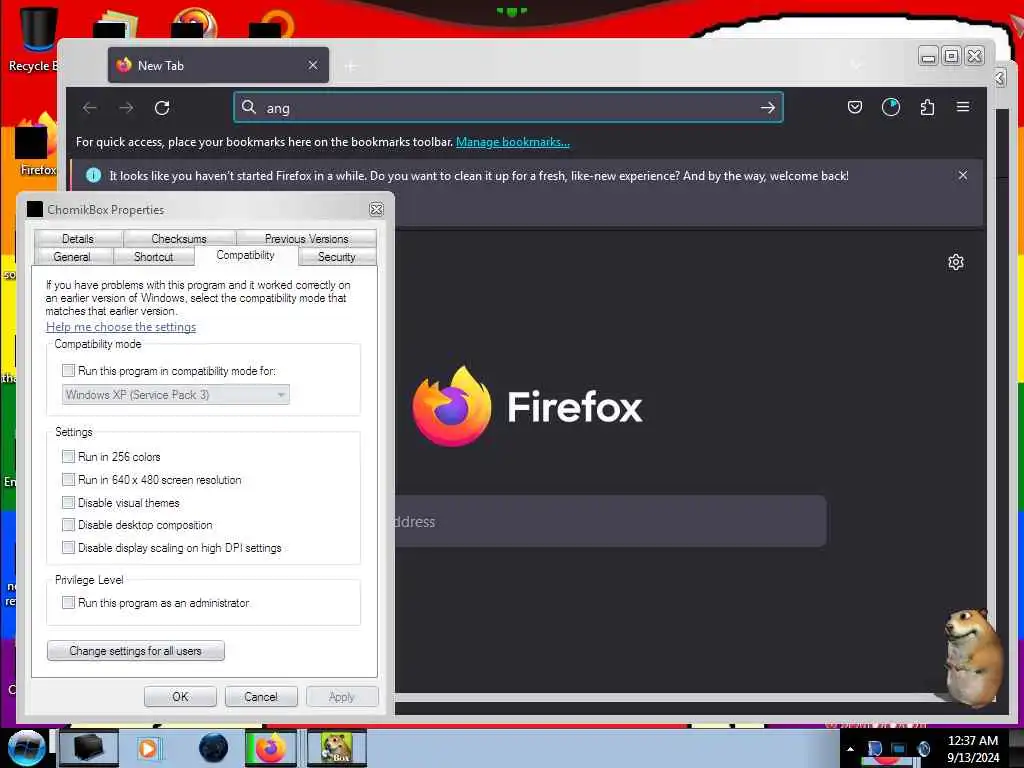Click the flag action center tray icon
This screenshot has width=1024, height=768.
pyautogui.click(x=874, y=748)
